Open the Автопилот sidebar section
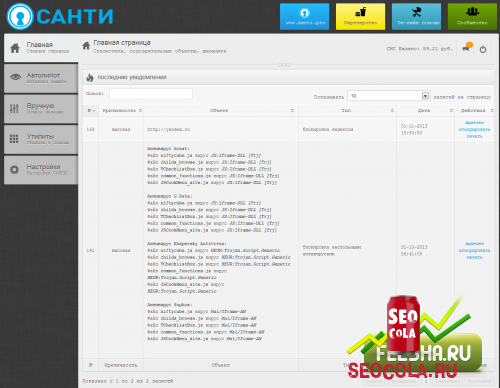 [41, 78]
